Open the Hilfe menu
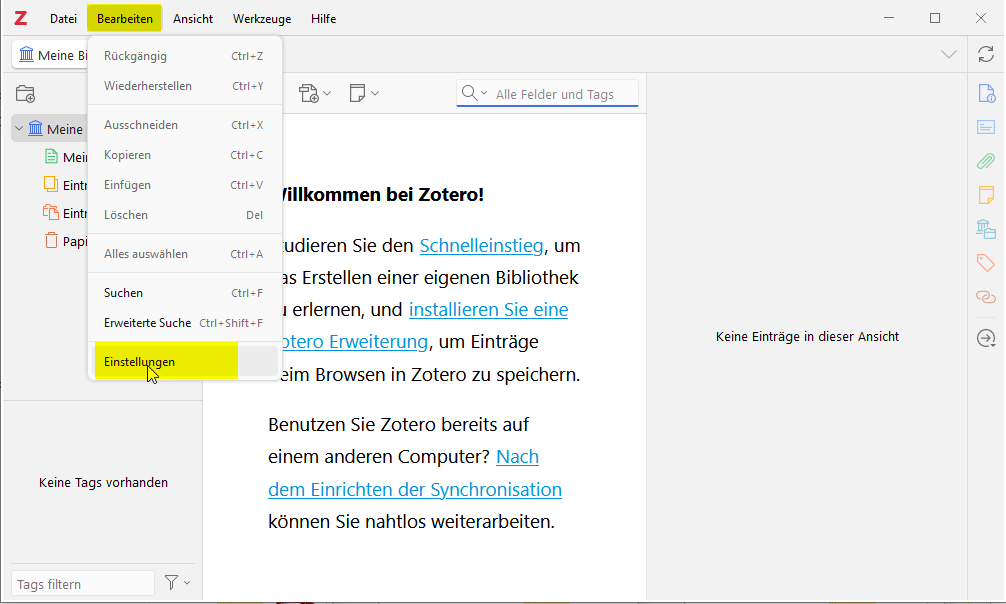The height and width of the screenshot is (604, 1006). point(323,19)
